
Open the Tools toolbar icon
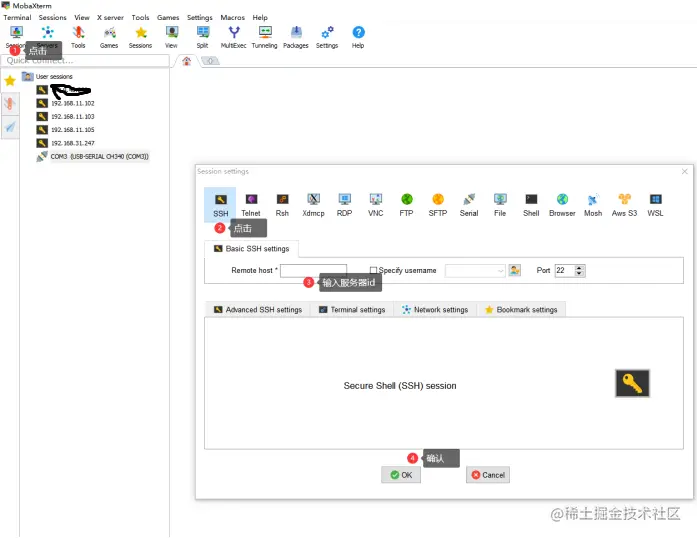78,37
